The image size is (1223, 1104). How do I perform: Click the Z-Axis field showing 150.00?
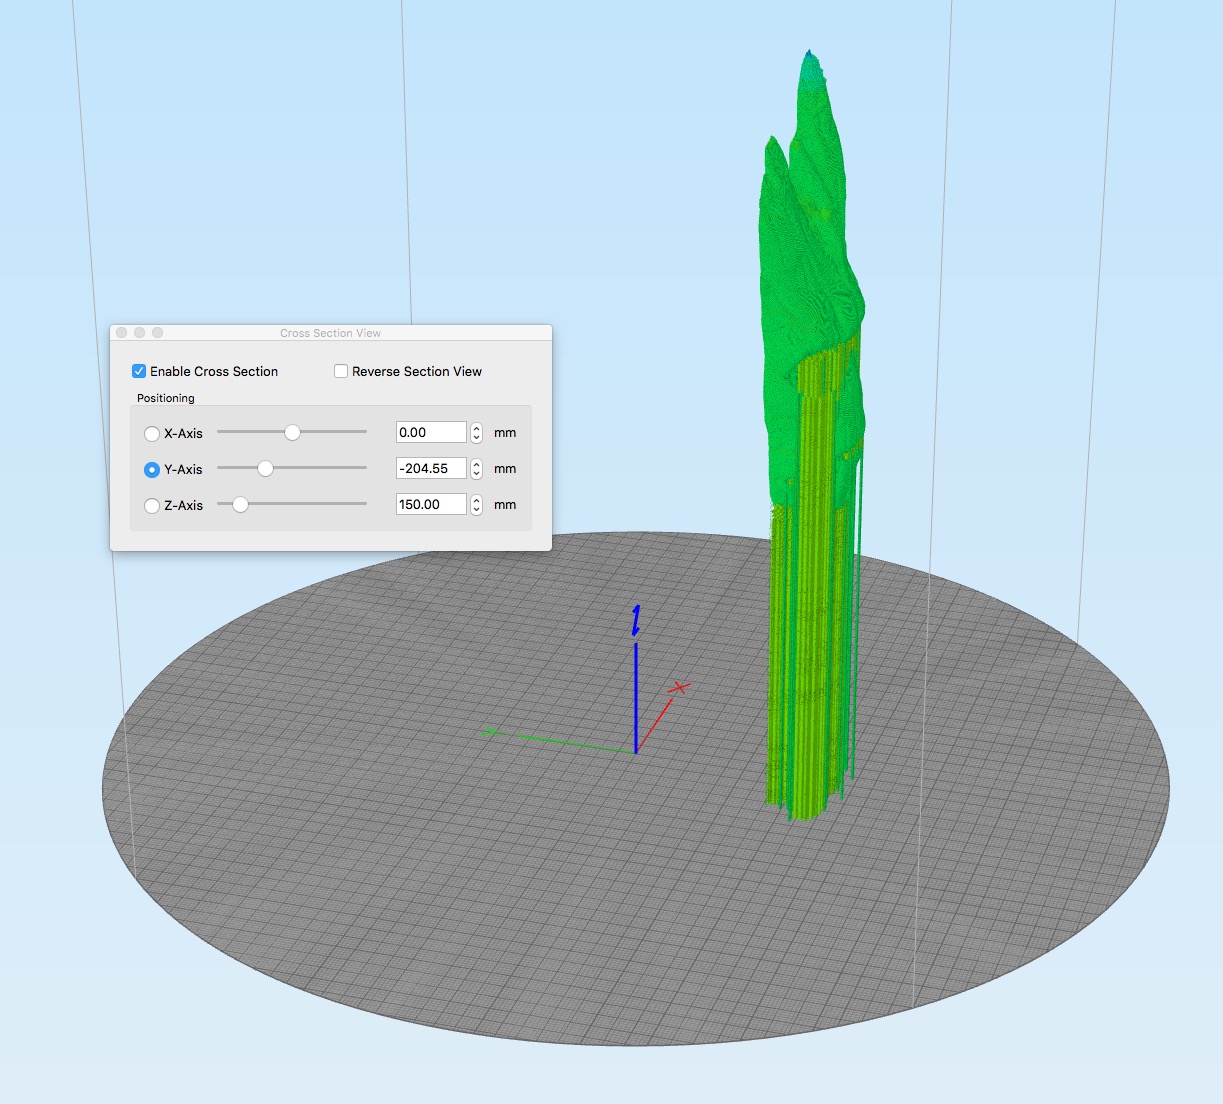click(x=430, y=505)
